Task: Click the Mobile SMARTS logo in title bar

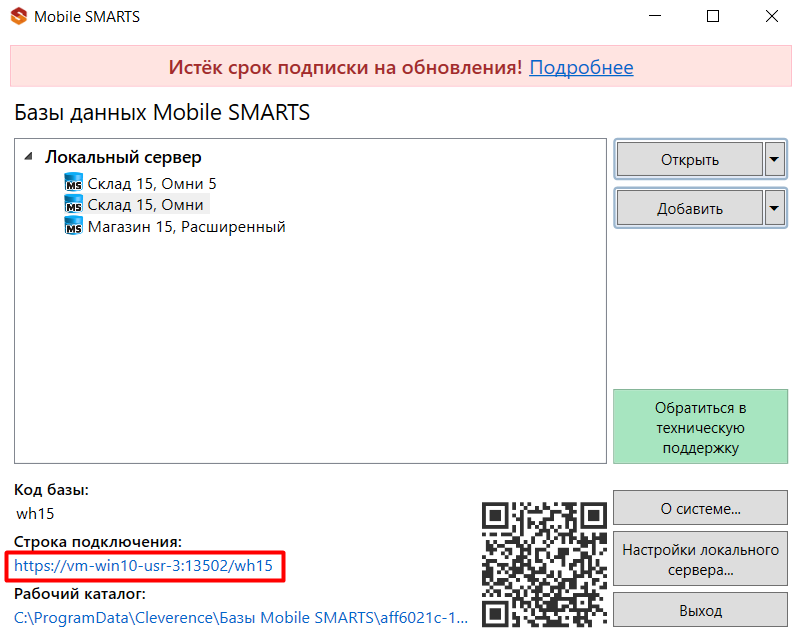Action: point(18,16)
